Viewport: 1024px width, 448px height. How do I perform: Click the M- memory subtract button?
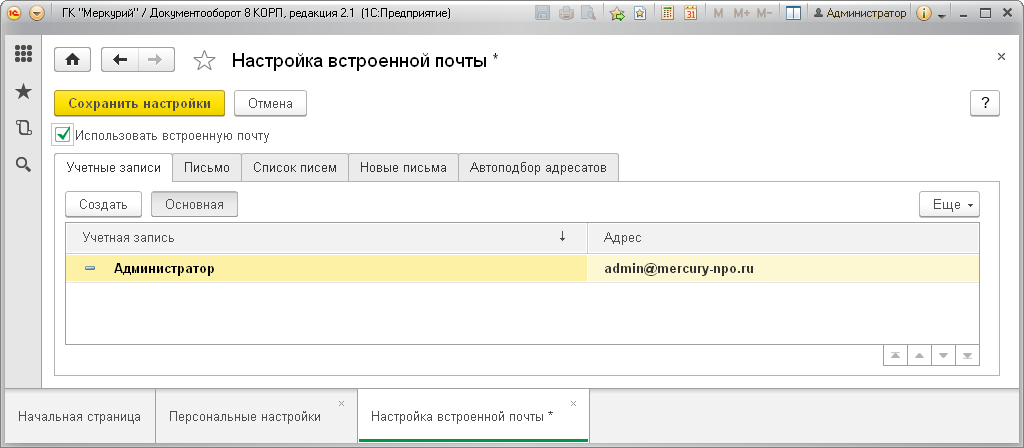(x=765, y=13)
